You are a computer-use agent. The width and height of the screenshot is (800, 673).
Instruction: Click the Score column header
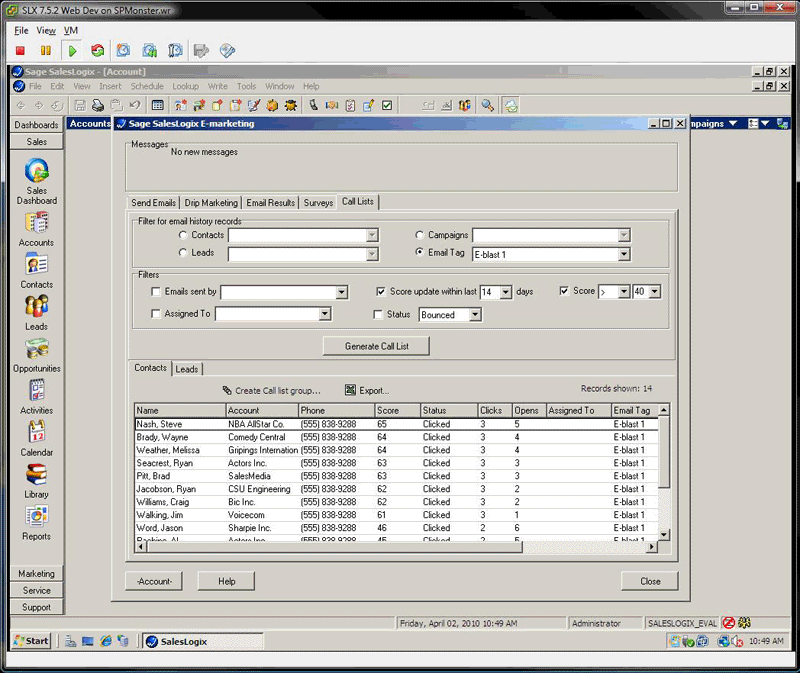point(397,410)
